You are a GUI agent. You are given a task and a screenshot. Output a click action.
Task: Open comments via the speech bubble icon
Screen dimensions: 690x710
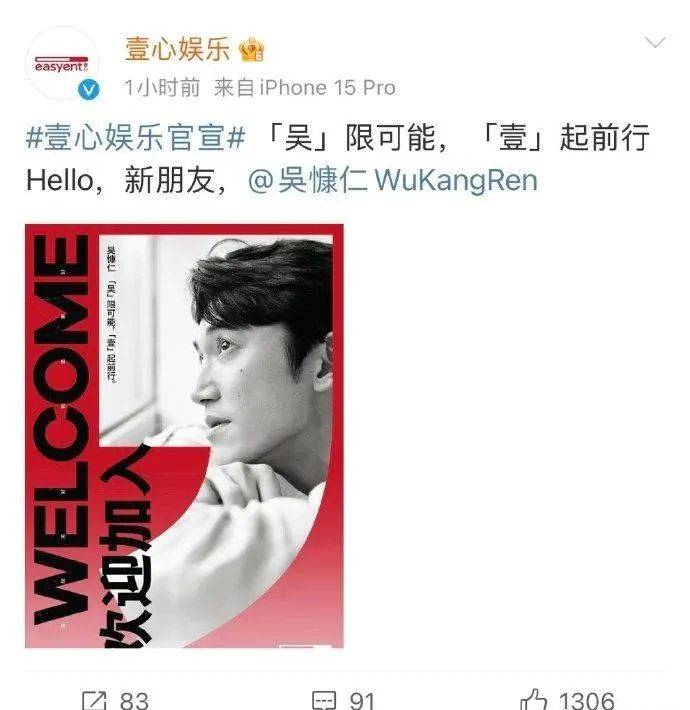(x=324, y=700)
